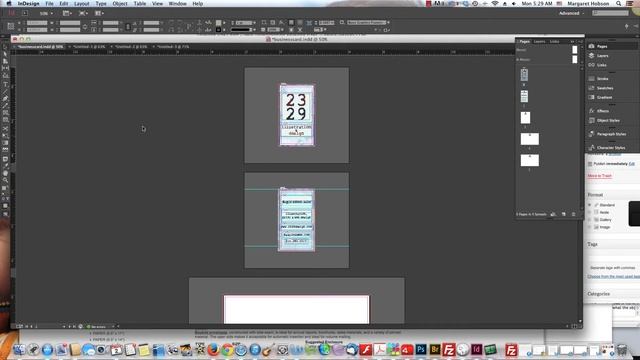Click the search field in application bar
Image resolution: width=640 pixels, height=360 pixels.
click(611, 13)
